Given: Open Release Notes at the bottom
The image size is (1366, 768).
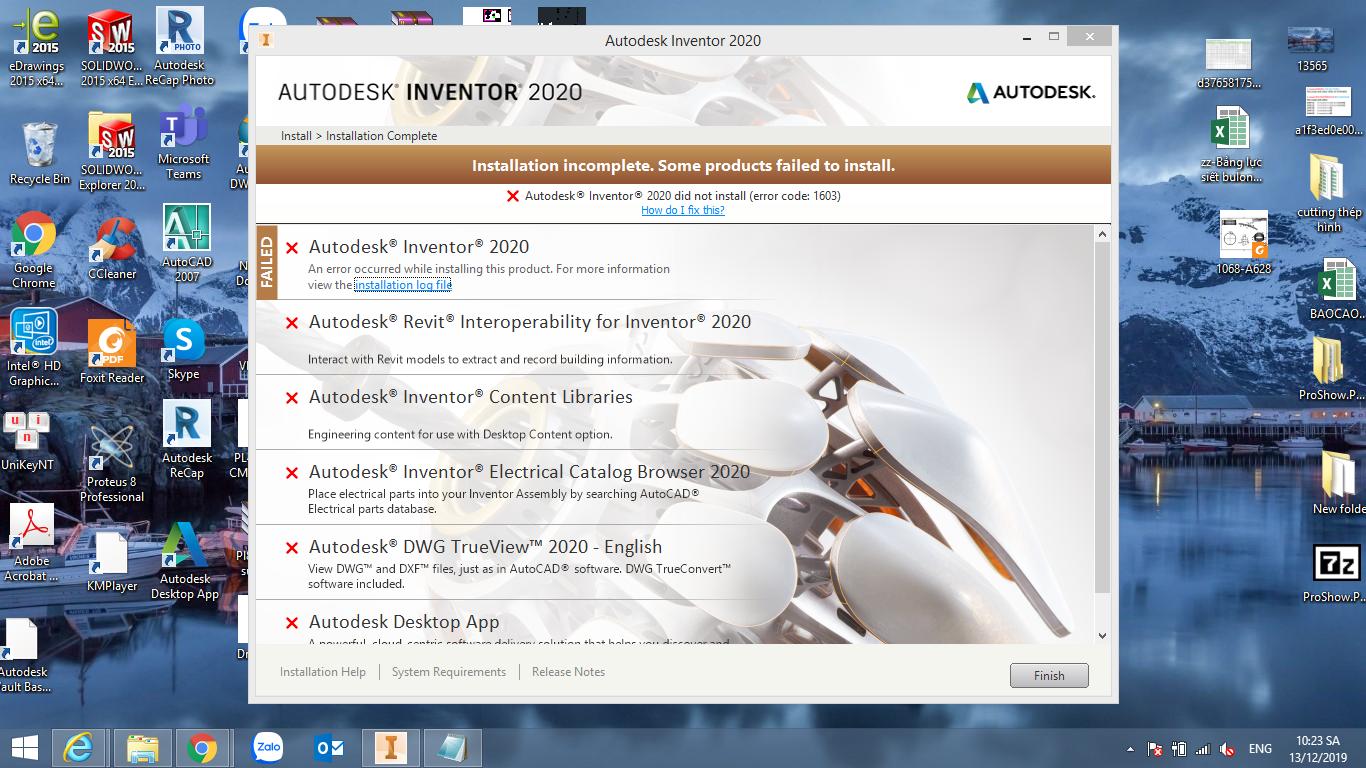Looking at the screenshot, I should [x=567, y=671].
